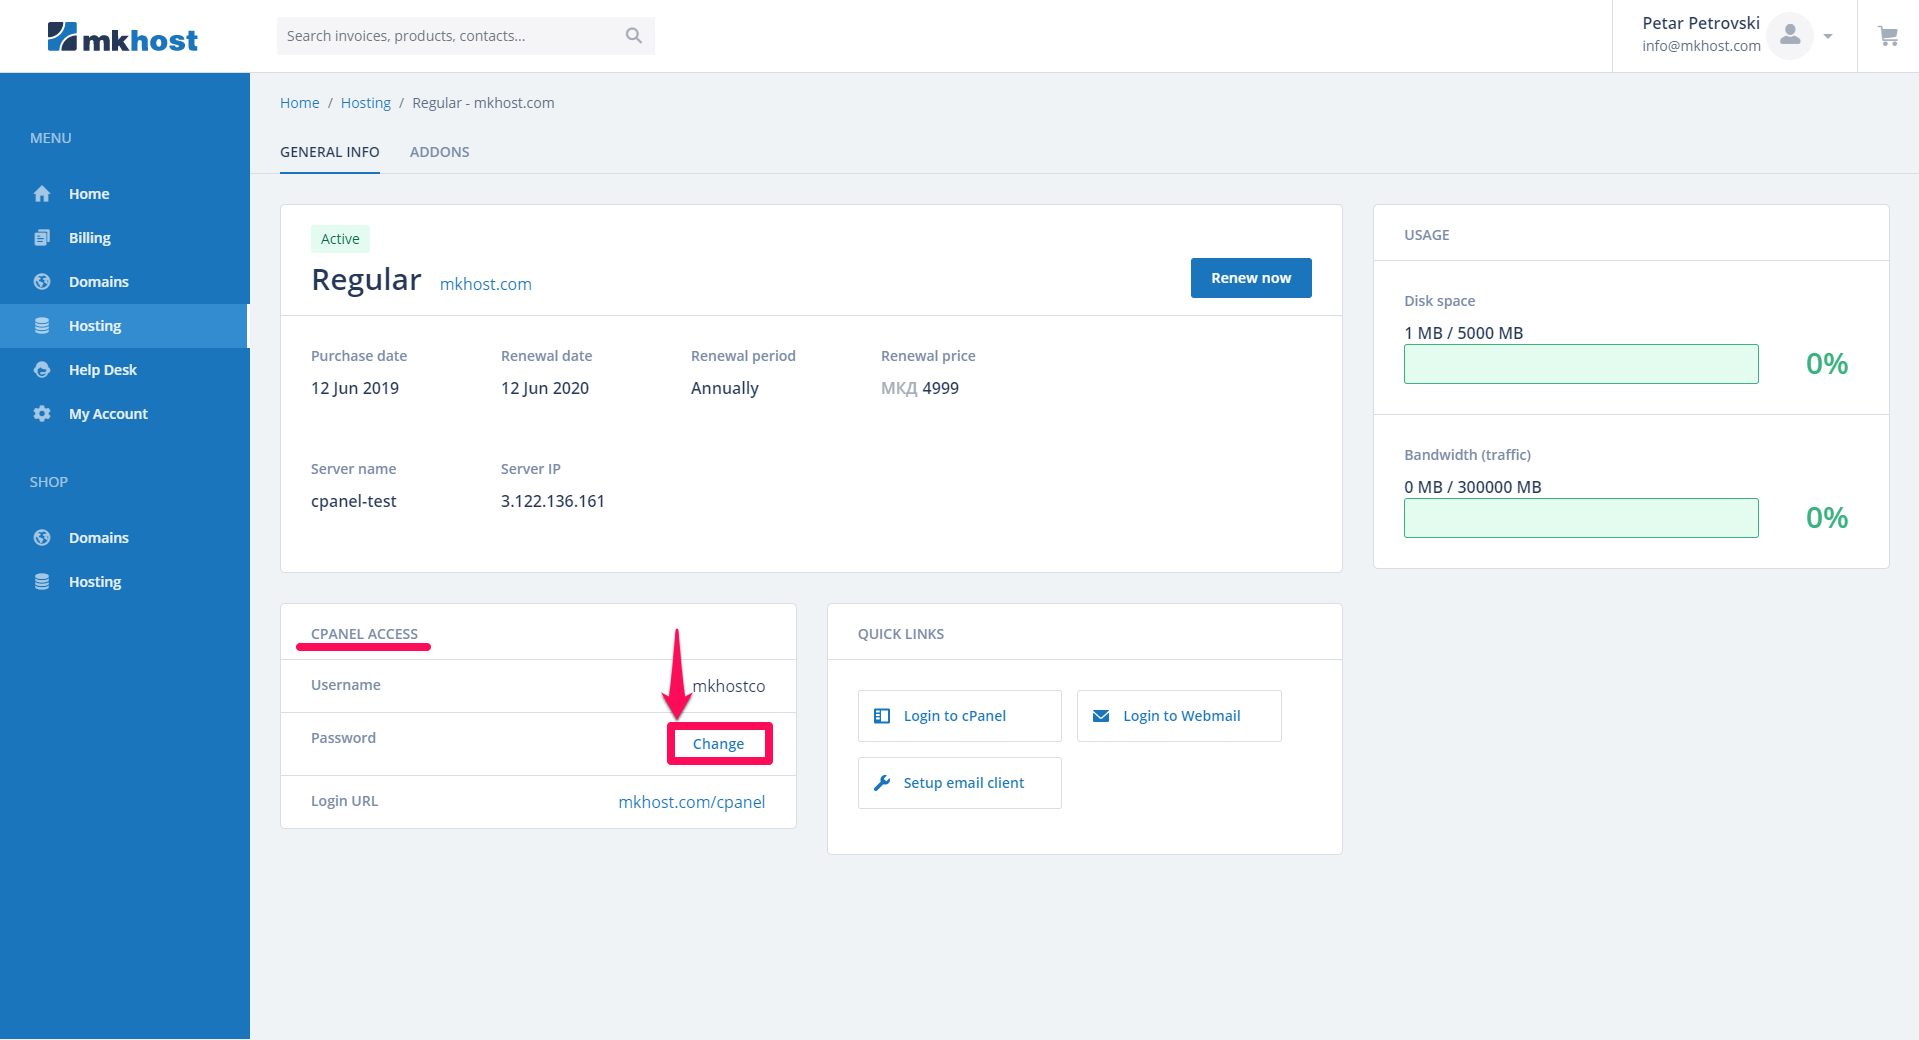Open Hosting under the Menu section
Image resolution: width=1919 pixels, height=1040 pixels.
[x=95, y=326]
